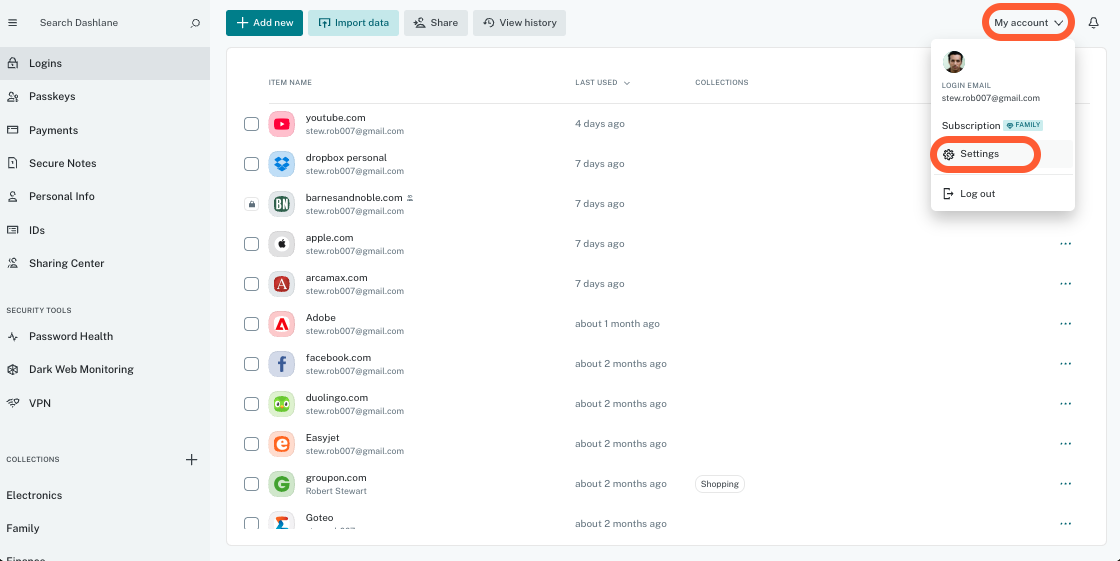
Task: Click the duolingo.com owl icon
Action: pos(281,404)
